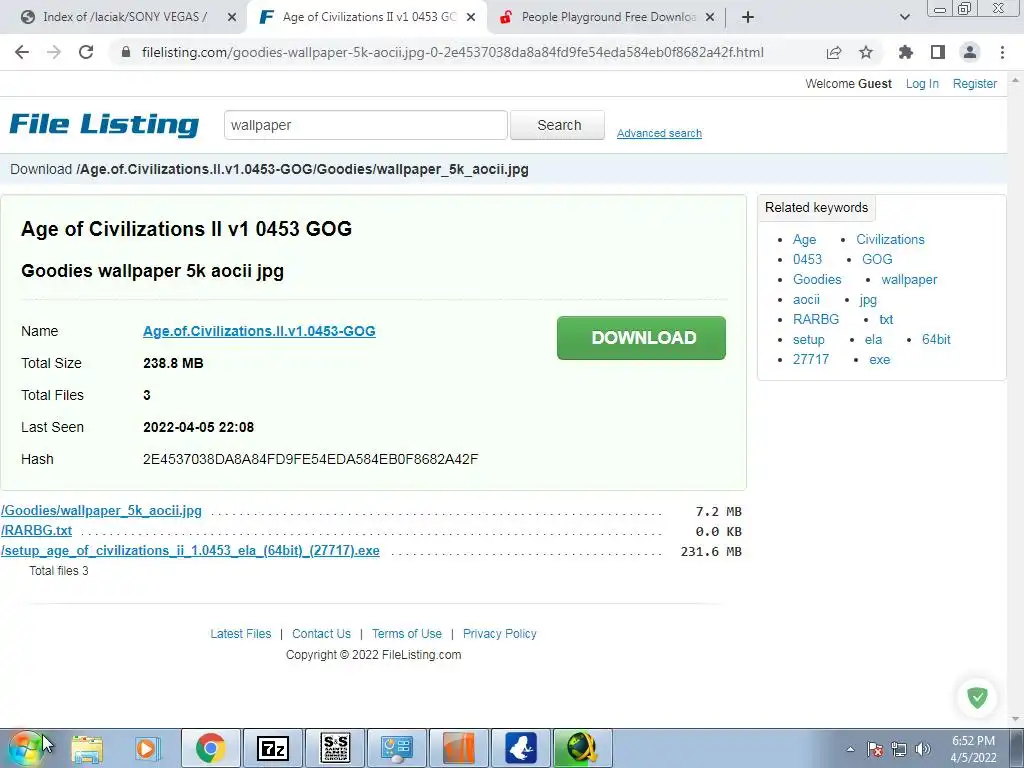Bookmark this page with the star icon
The height and width of the screenshot is (768, 1024).
click(x=866, y=52)
